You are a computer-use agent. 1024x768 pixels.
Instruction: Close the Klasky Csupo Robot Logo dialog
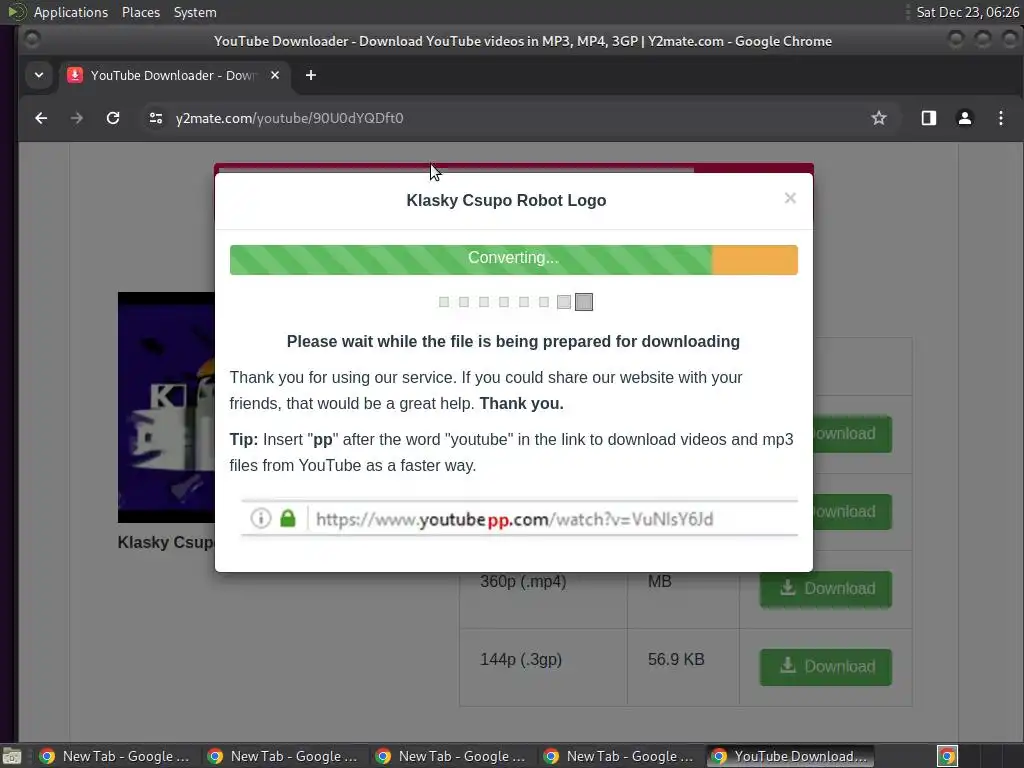pyautogui.click(x=790, y=198)
